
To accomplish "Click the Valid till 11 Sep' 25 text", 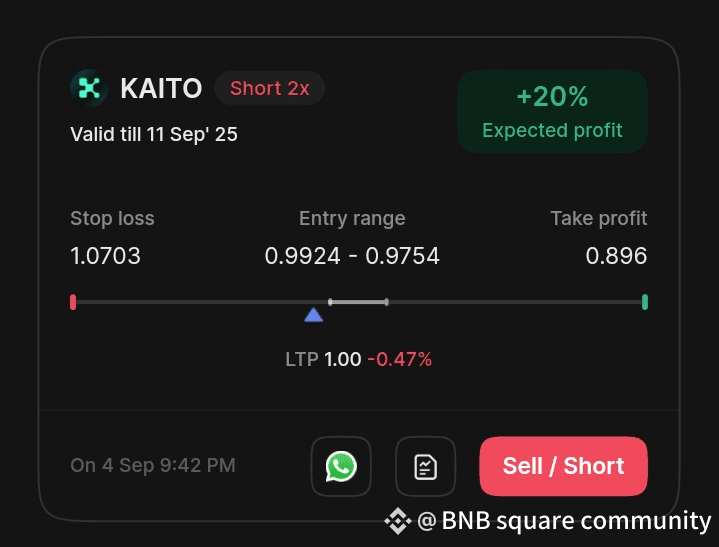I will (x=154, y=134).
